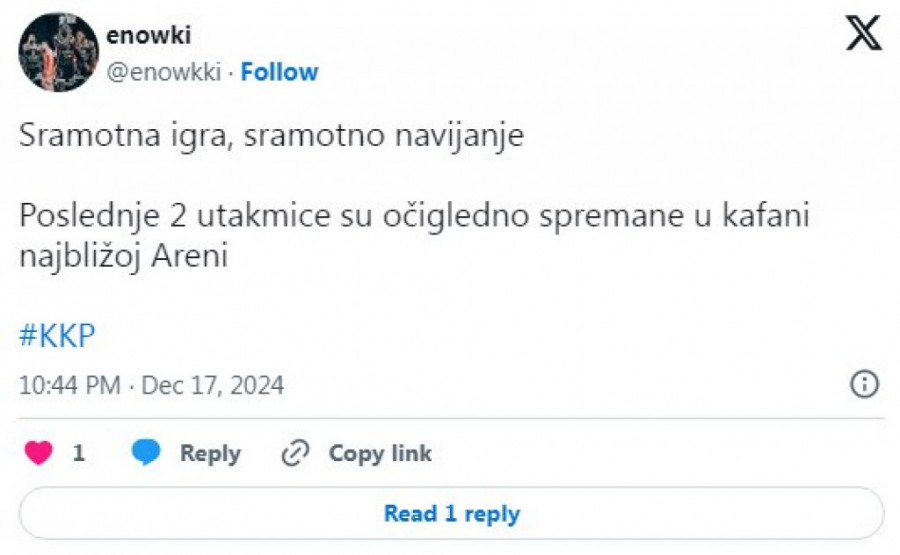
Task: Select the Copy link text
Action: 380,453
